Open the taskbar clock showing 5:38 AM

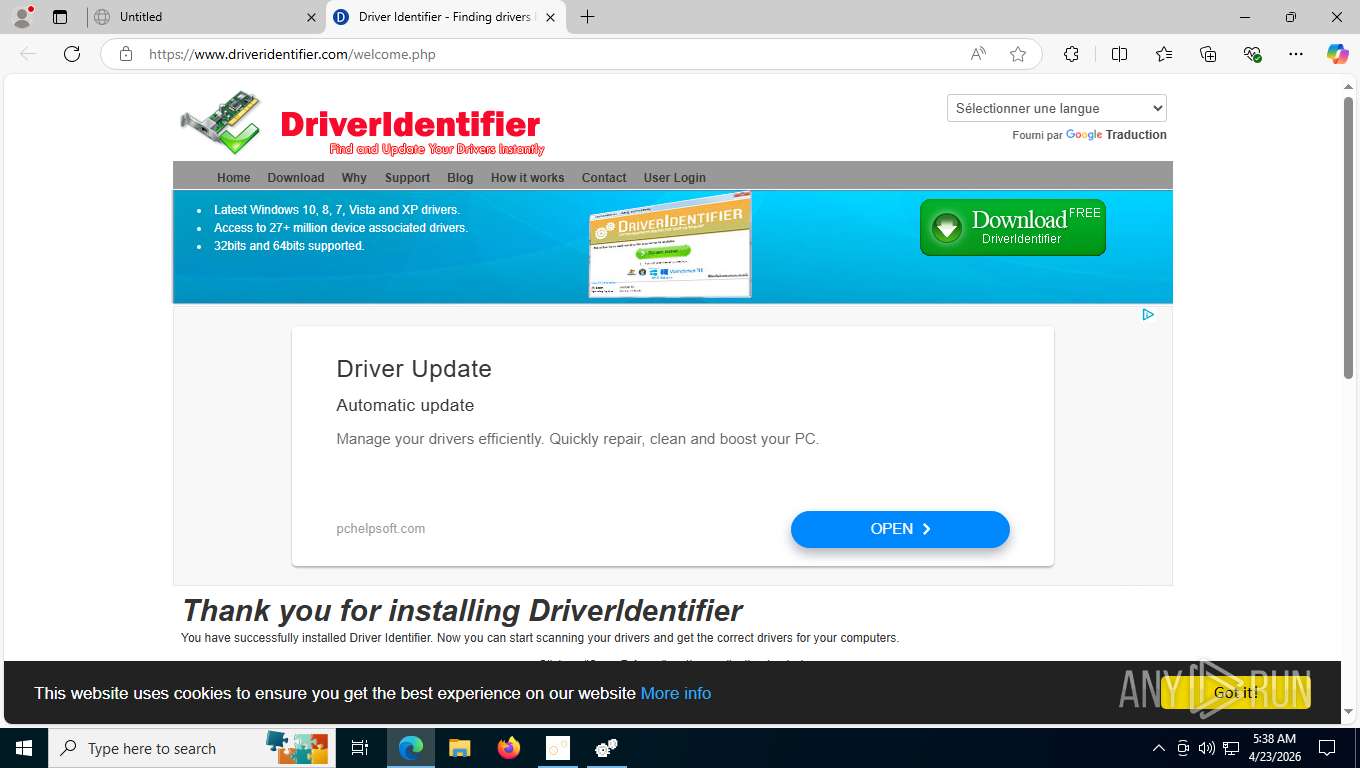(1274, 748)
